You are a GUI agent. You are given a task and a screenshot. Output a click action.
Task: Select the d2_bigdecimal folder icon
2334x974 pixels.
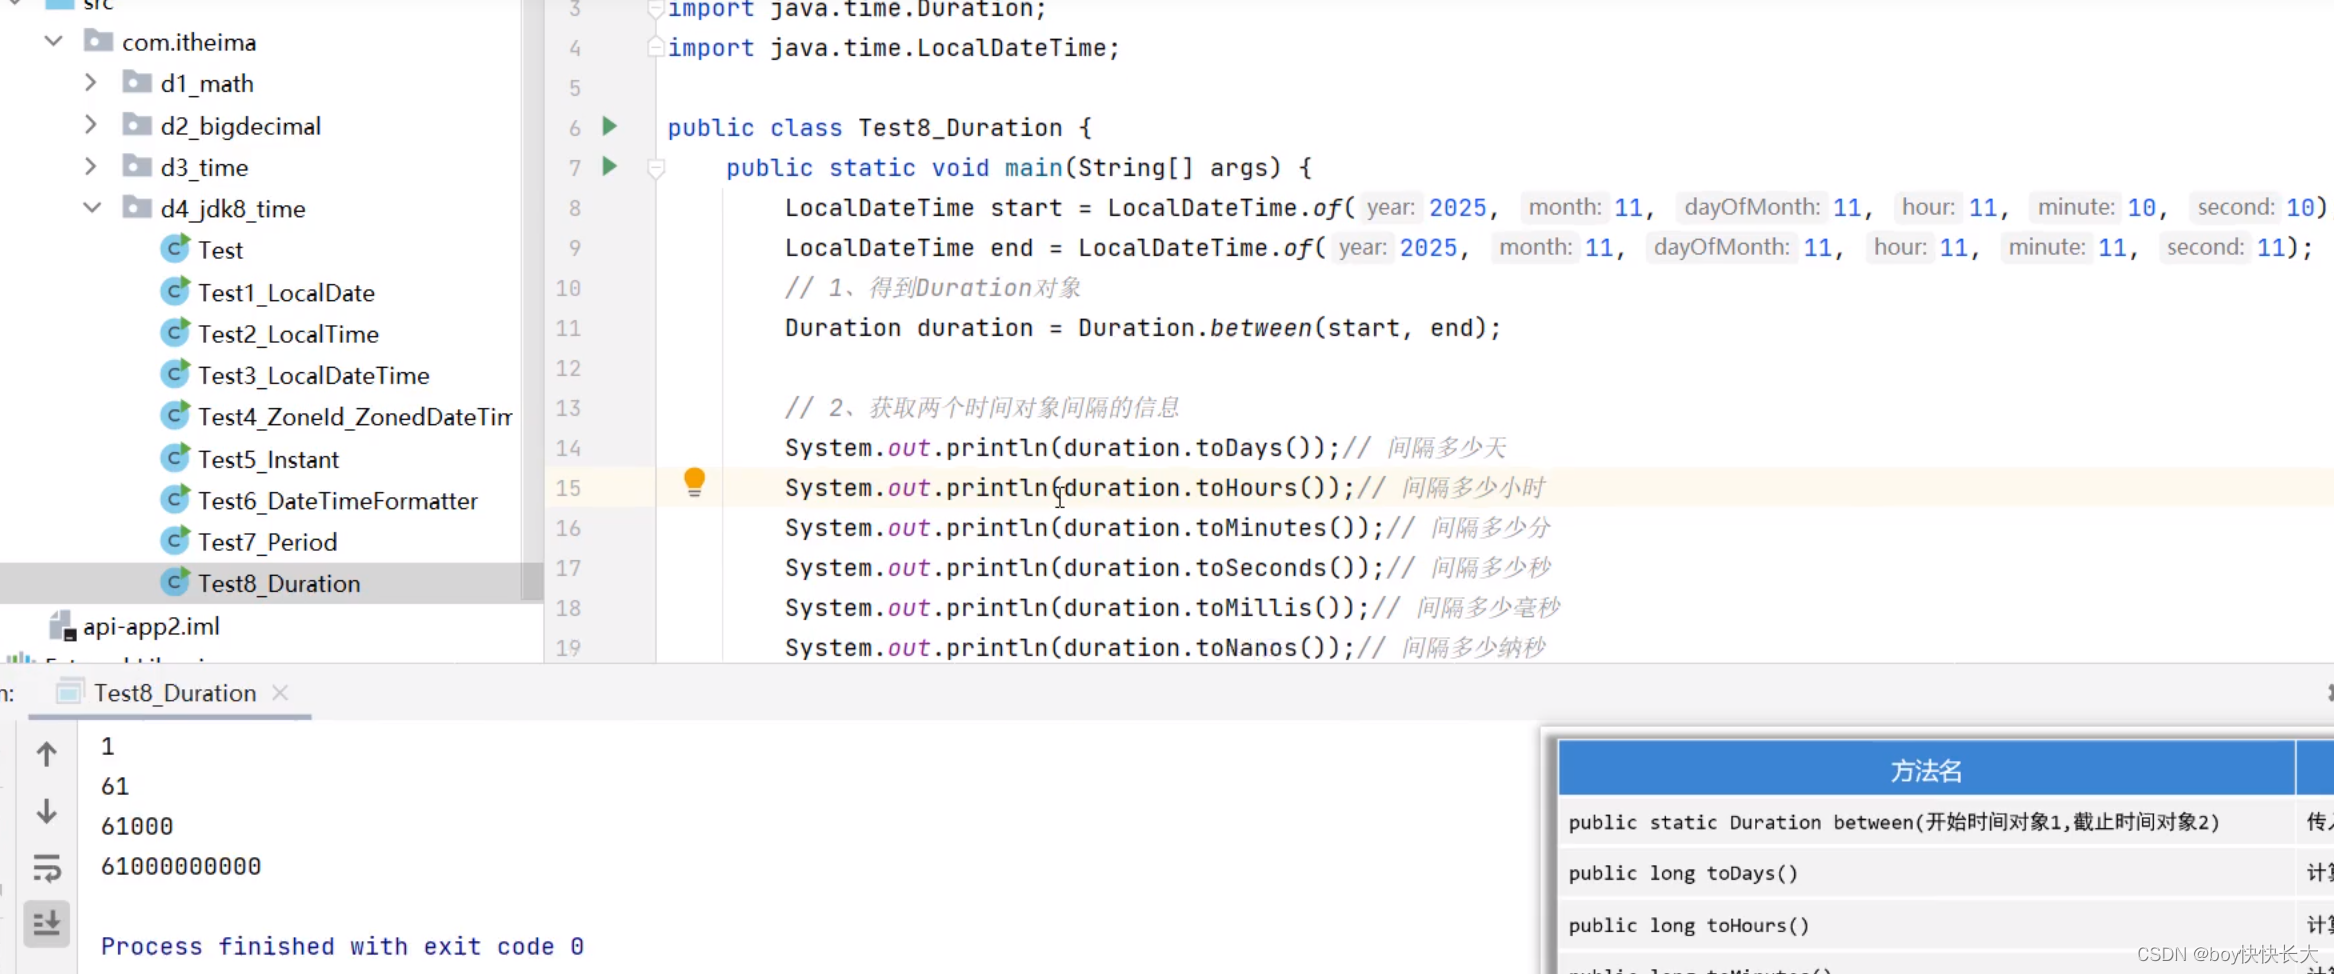[x=137, y=124]
